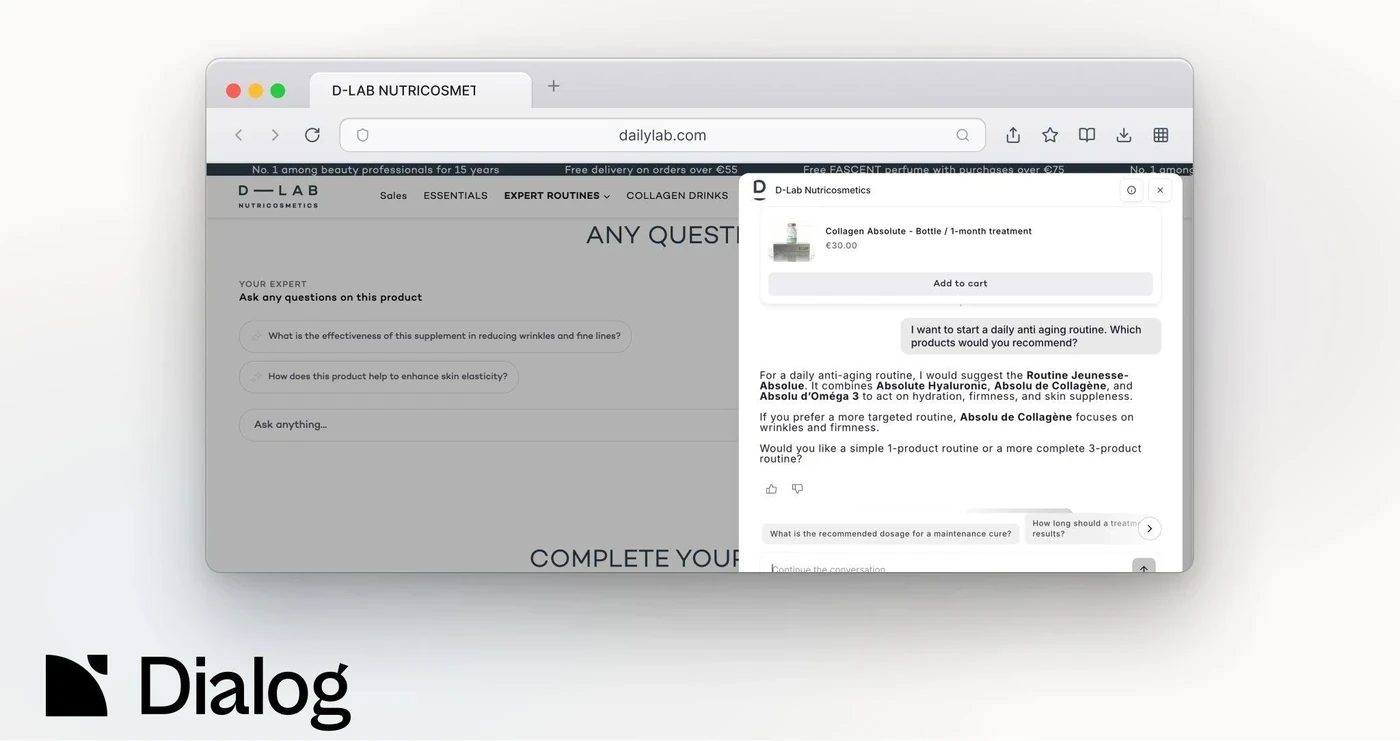The height and width of the screenshot is (741, 1400).
Task: Click the €30.00 price text
Action: click(x=841, y=246)
